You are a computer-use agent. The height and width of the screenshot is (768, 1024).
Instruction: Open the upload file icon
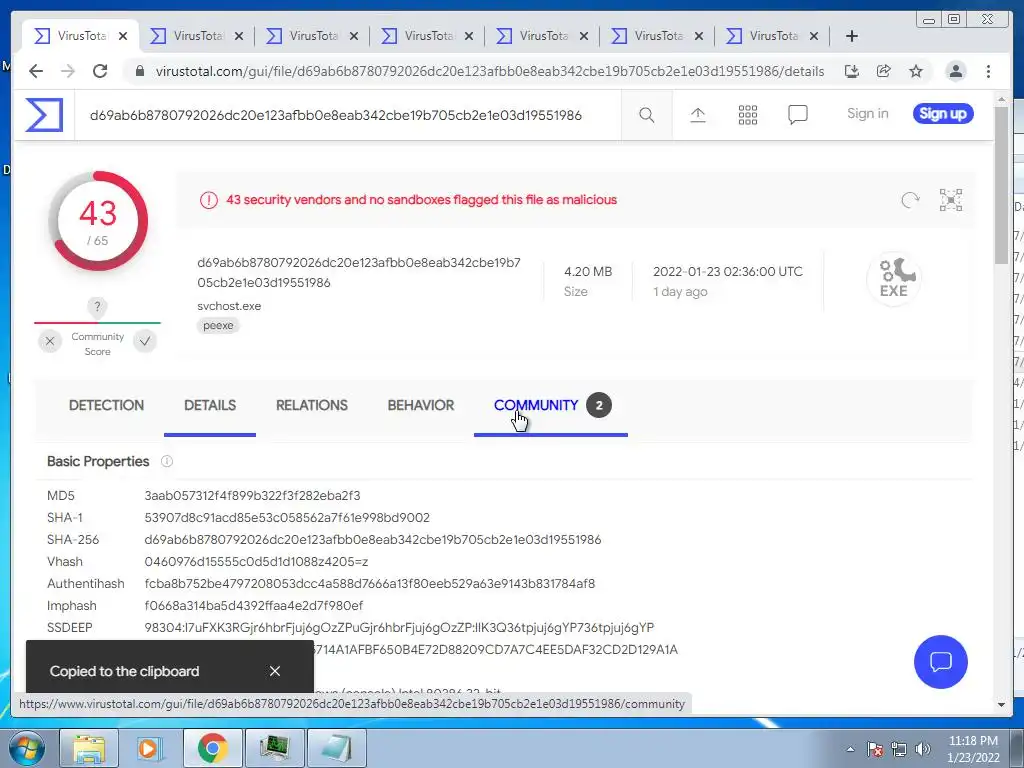[697, 115]
